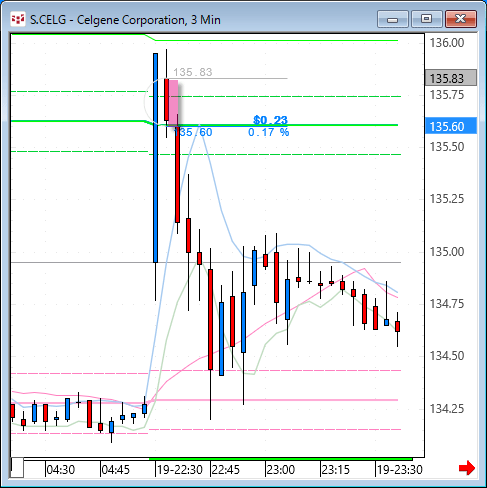Click the 136.00 price axis label

(x=447, y=43)
